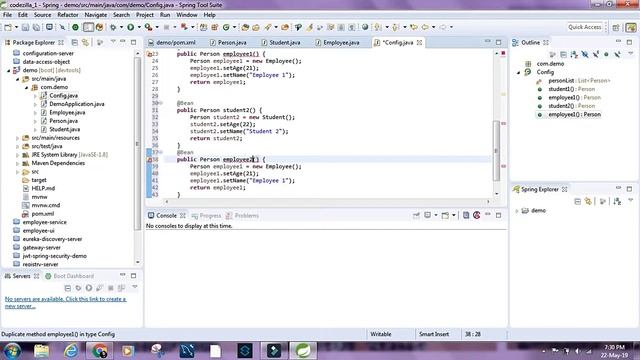Screen dimensions: 640x360
Task: Click the Windows Start button
Action: coord(12,351)
